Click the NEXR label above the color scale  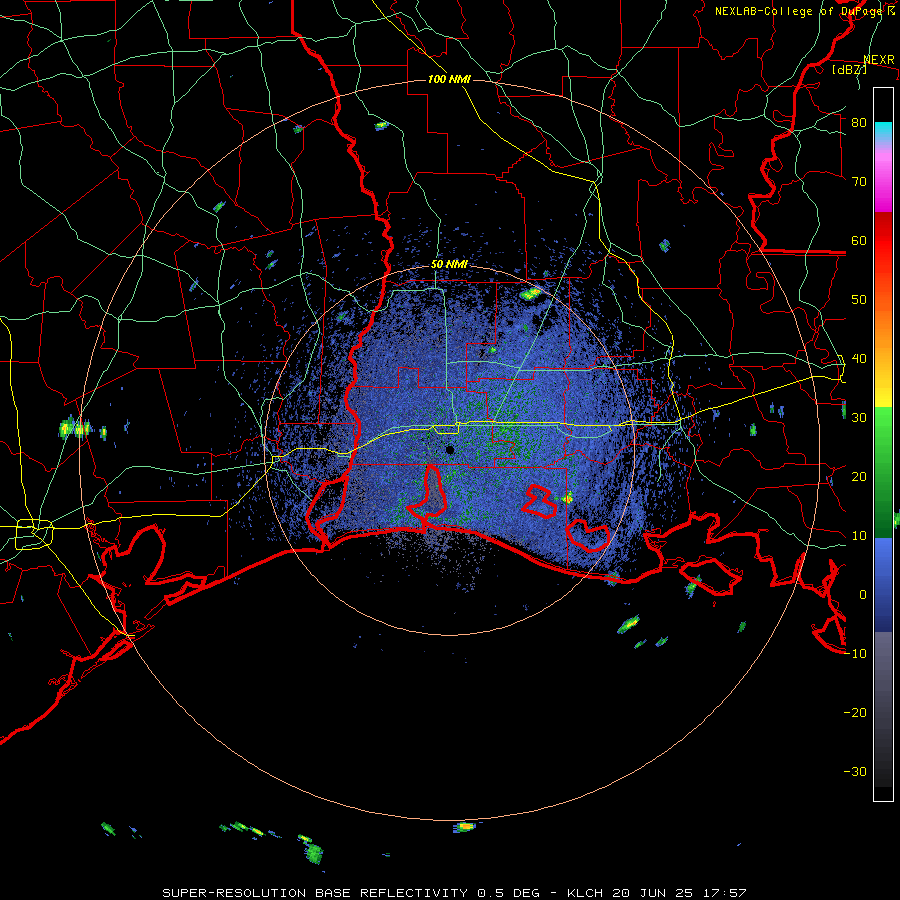[879, 60]
